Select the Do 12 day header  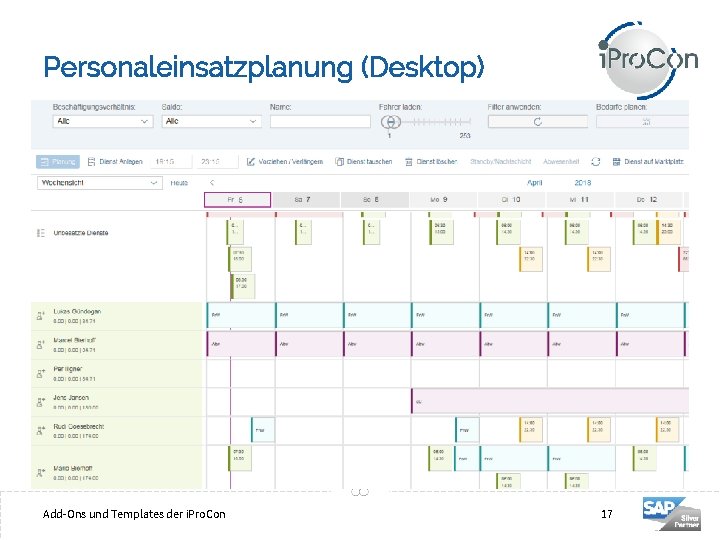pos(648,200)
